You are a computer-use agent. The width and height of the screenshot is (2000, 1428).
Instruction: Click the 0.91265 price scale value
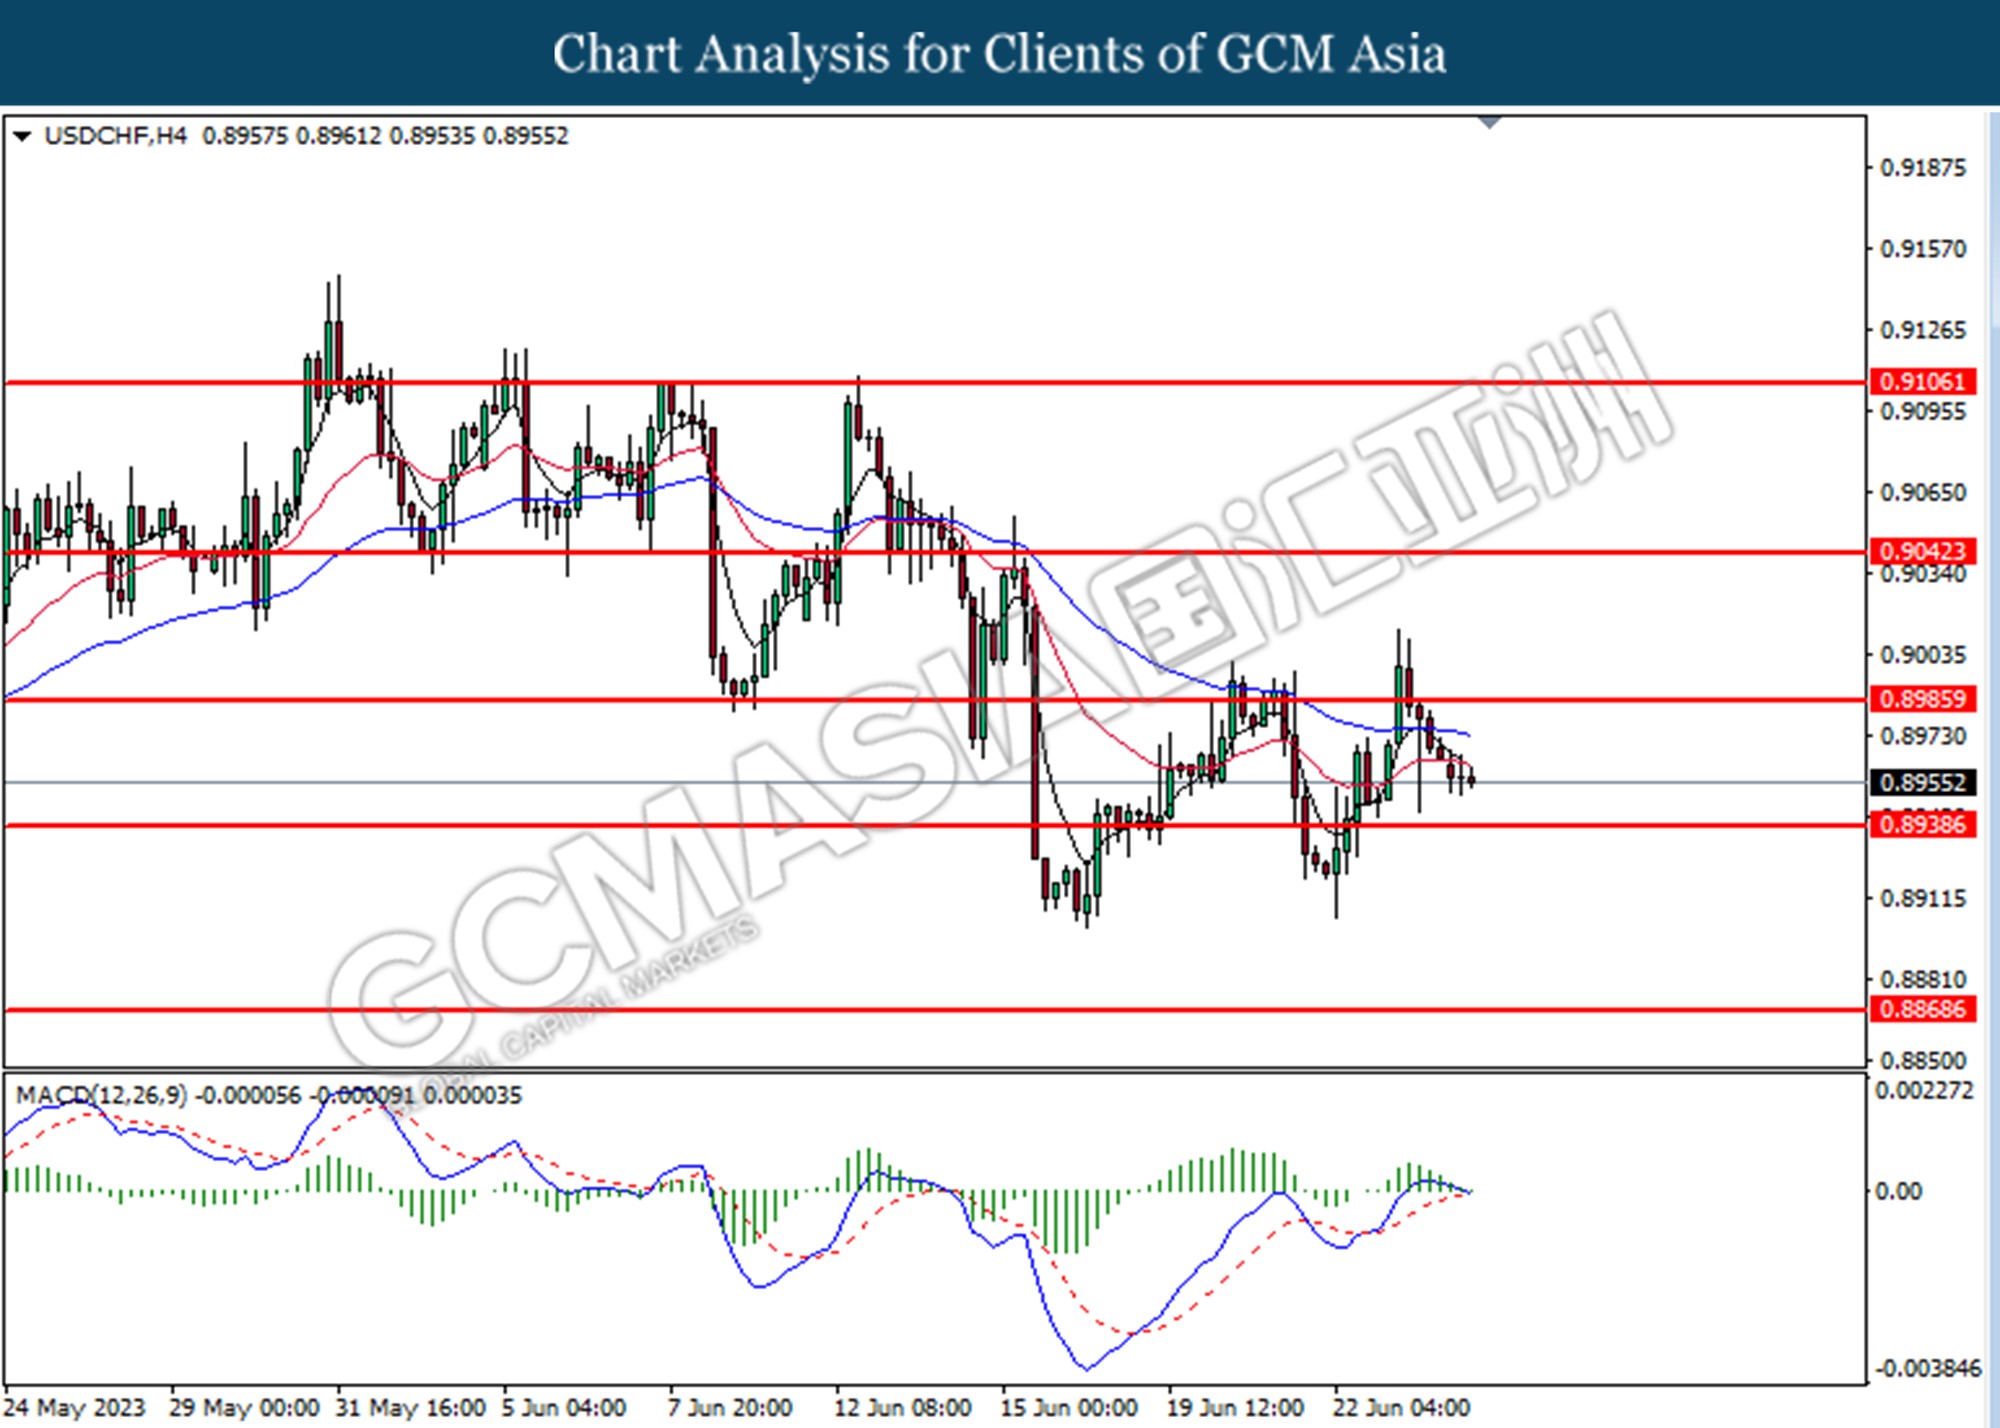tap(1923, 330)
